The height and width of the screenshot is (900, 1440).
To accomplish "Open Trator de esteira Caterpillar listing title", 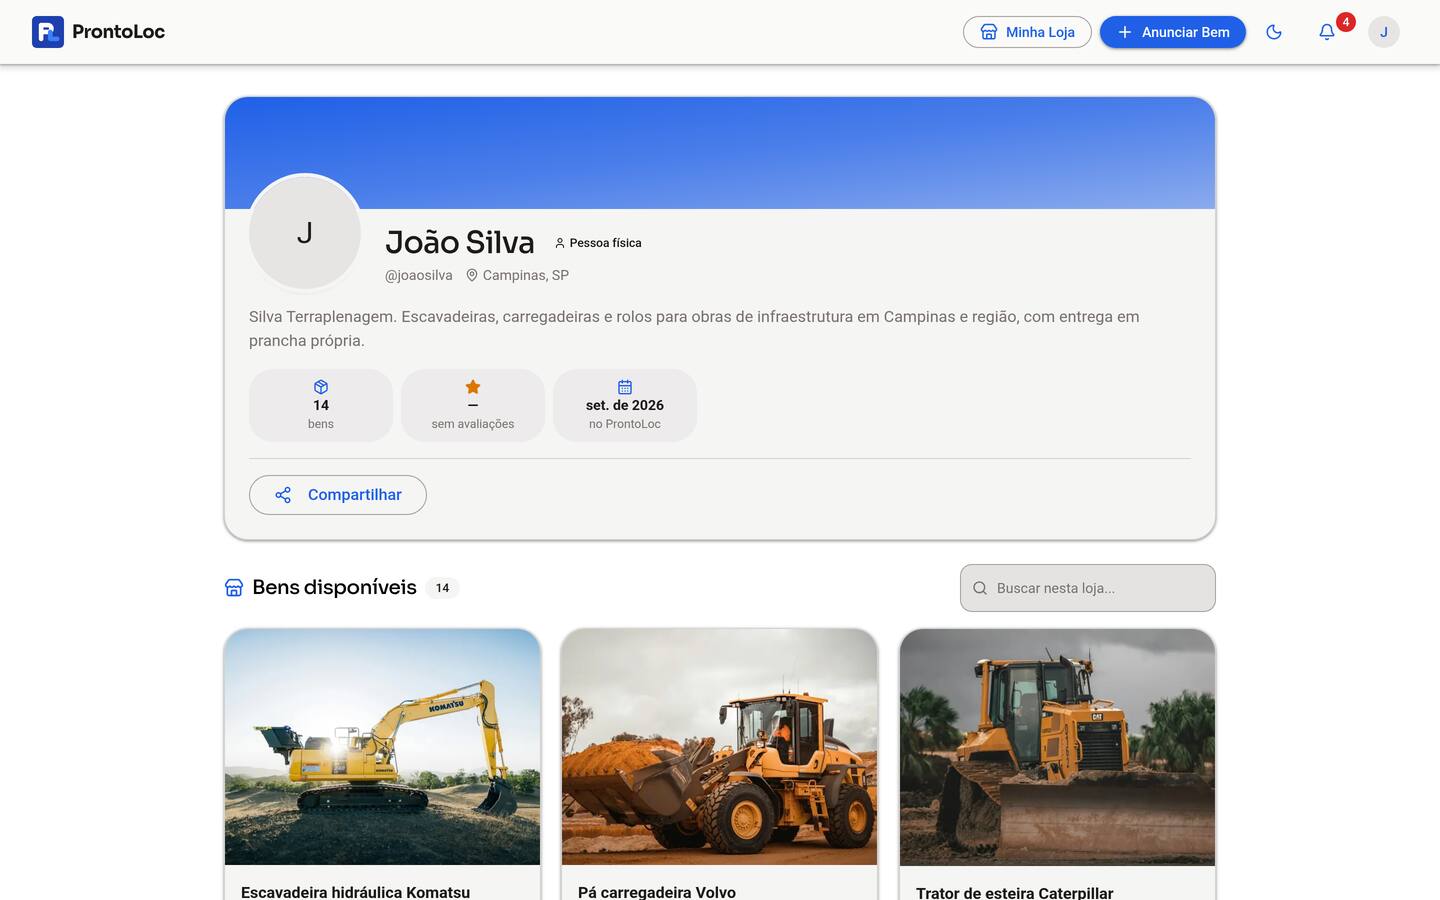I will tap(1014, 892).
